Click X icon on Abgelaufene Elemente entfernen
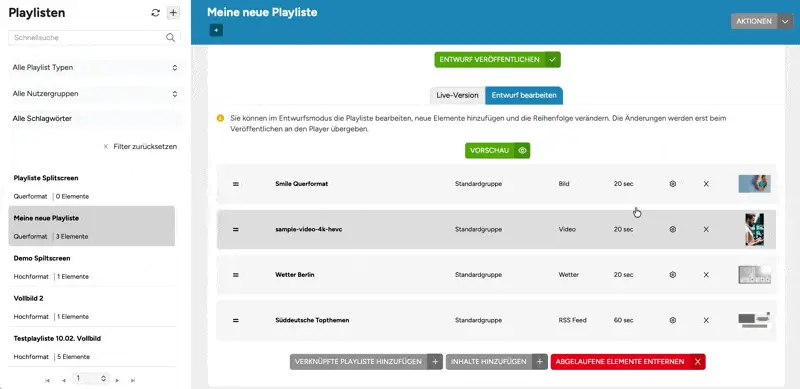Screen dimensions: 800x389 (x=697, y=361)
